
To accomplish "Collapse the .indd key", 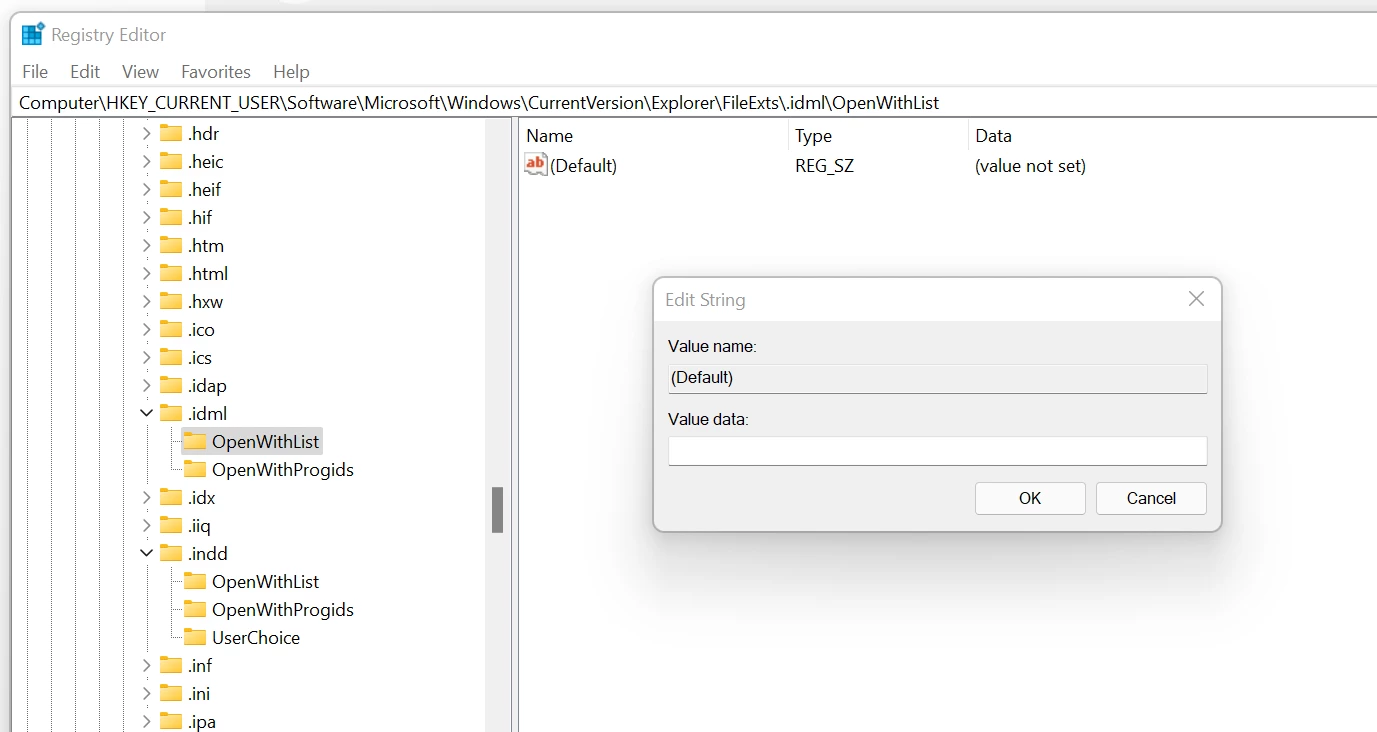I will [147, 554].
